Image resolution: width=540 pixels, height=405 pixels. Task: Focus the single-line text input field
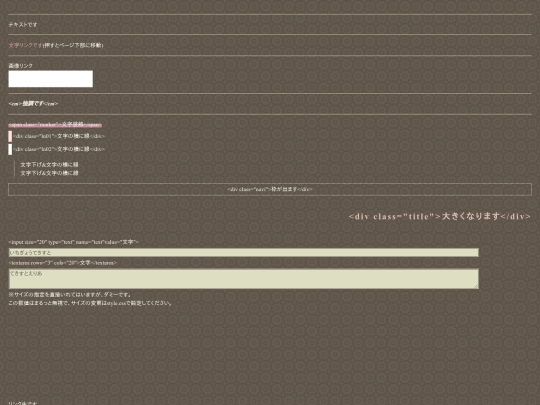pyautogui.click(x=243, y=252)
